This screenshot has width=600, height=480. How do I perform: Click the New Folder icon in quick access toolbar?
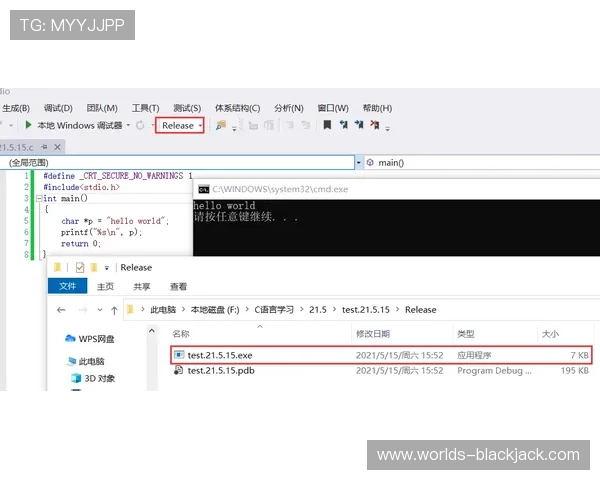pyautogui.click(x=94, y=267)
